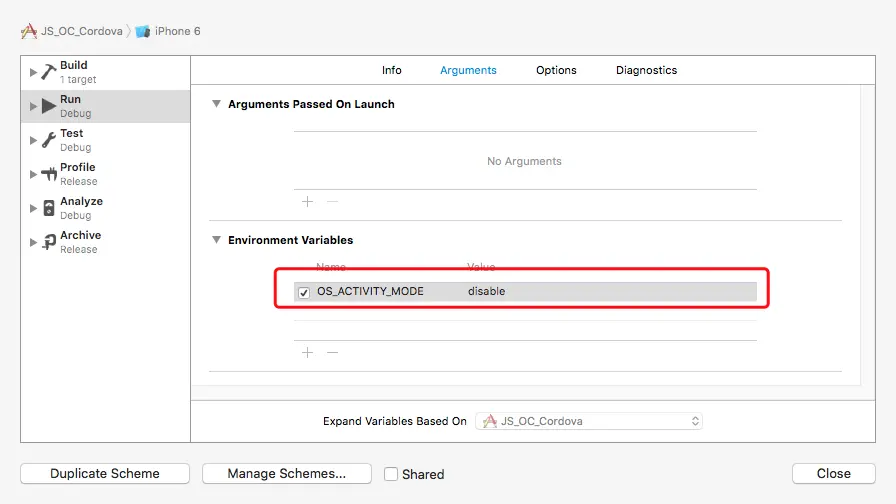Add a new environment variable with plus
The height and width of the screenshot is (504, 896).
[x=307, y=352]
